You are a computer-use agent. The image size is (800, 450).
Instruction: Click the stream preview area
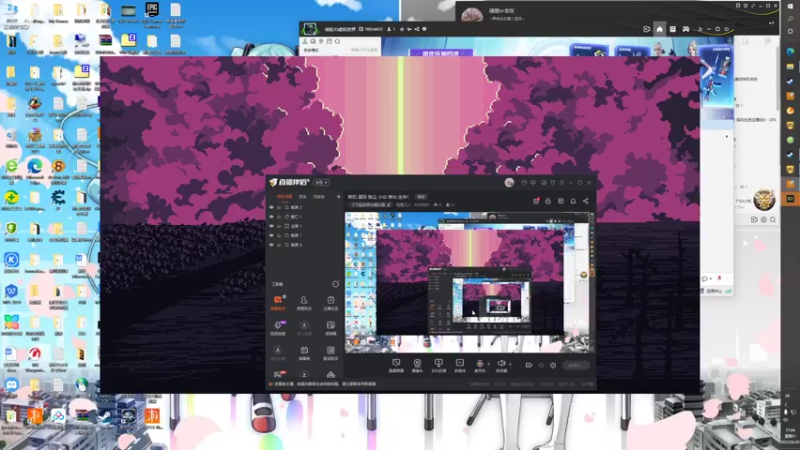coord(469,282)
